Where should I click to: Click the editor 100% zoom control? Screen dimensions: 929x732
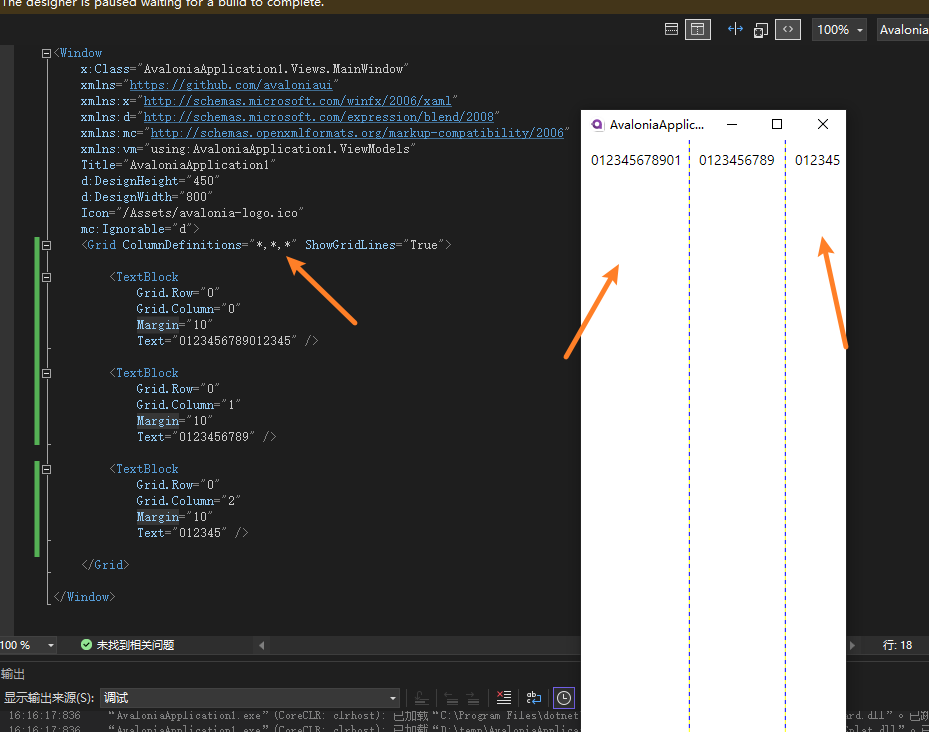tap(20, 645)
